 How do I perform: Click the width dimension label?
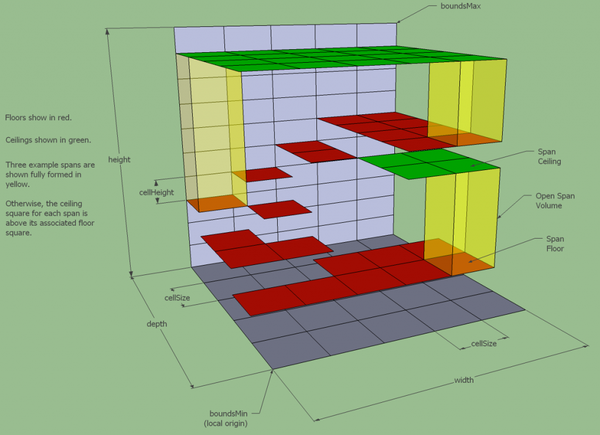point(464,380)
